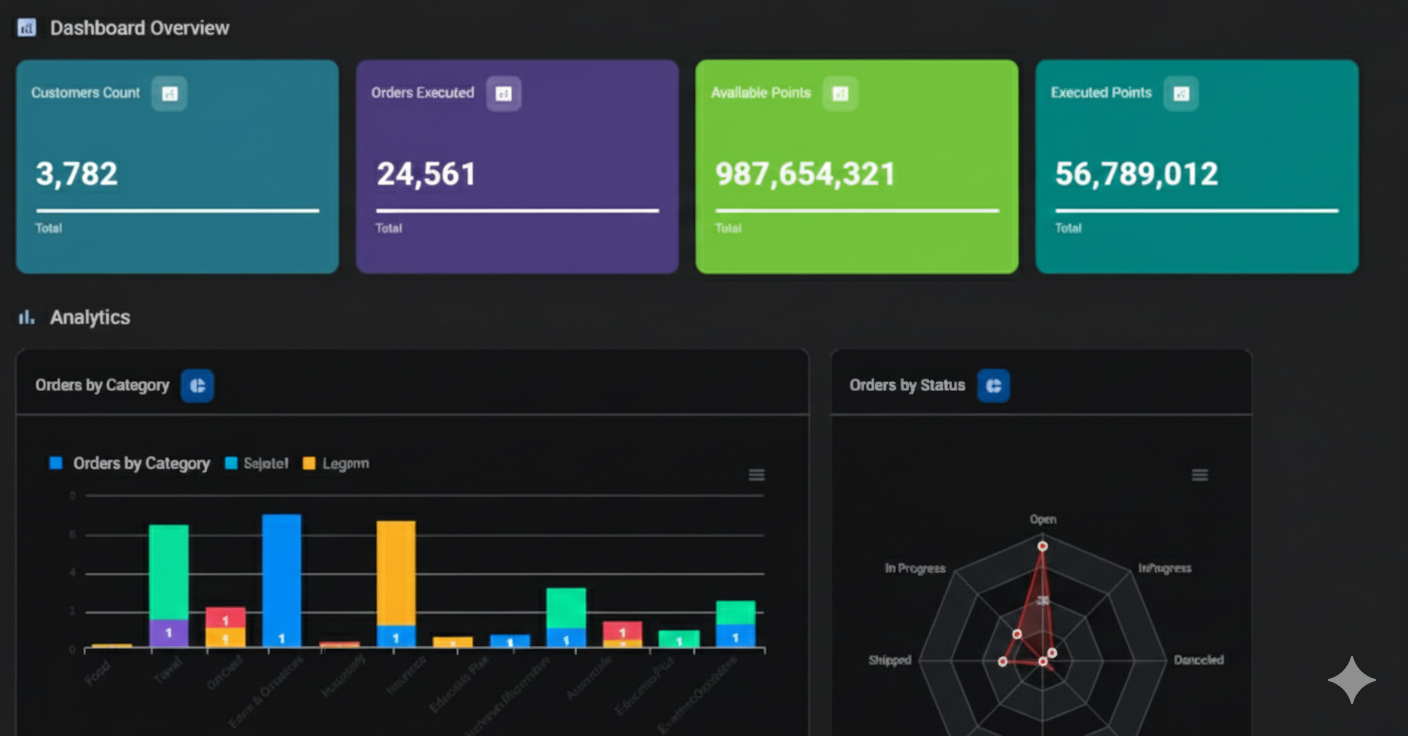Select the Open axis label on radar chart

[x=1043, y=519]
